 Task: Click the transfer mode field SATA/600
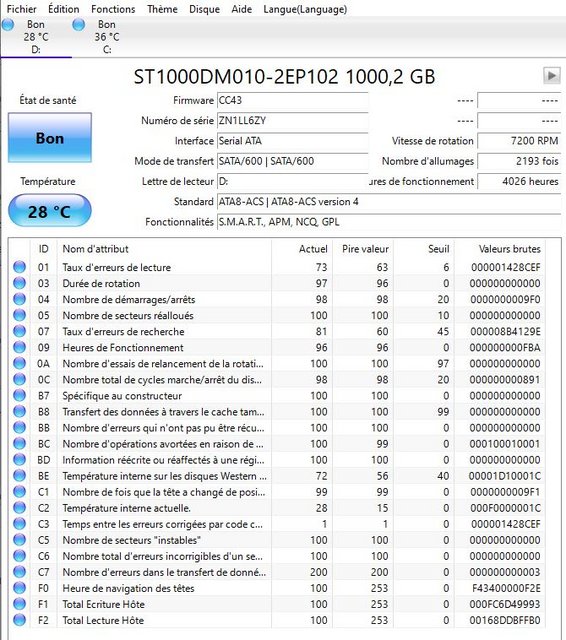click(293, 161)
